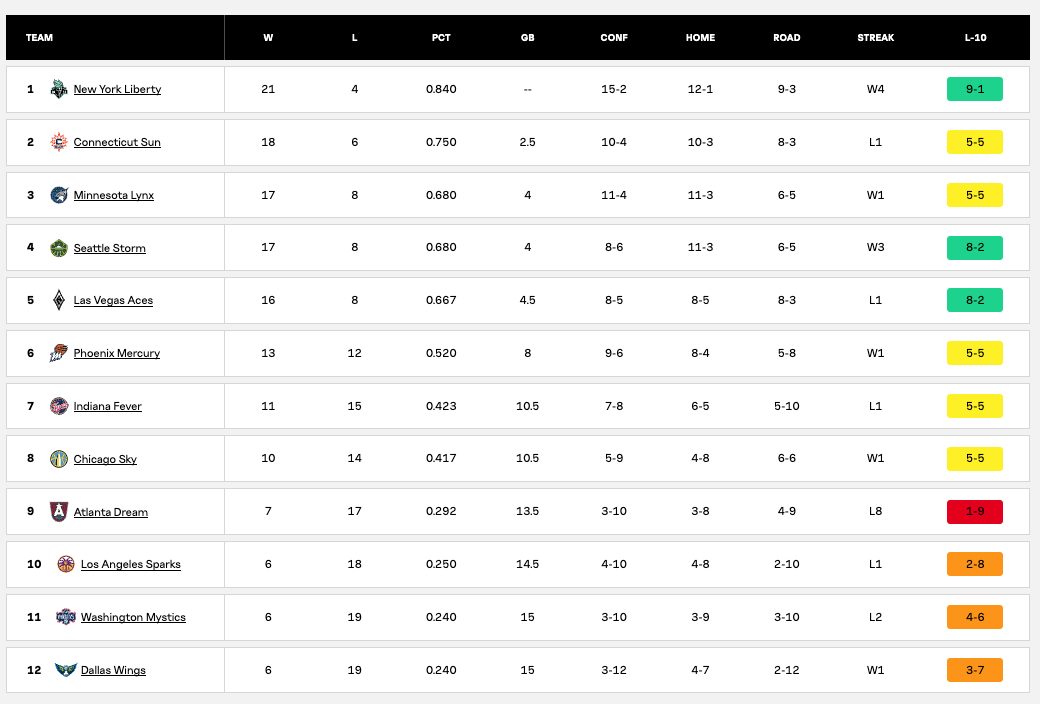This screenshot has height=704, width=1040.
Task: Open the Washington Mystics team link
Action: click(133, 617)
